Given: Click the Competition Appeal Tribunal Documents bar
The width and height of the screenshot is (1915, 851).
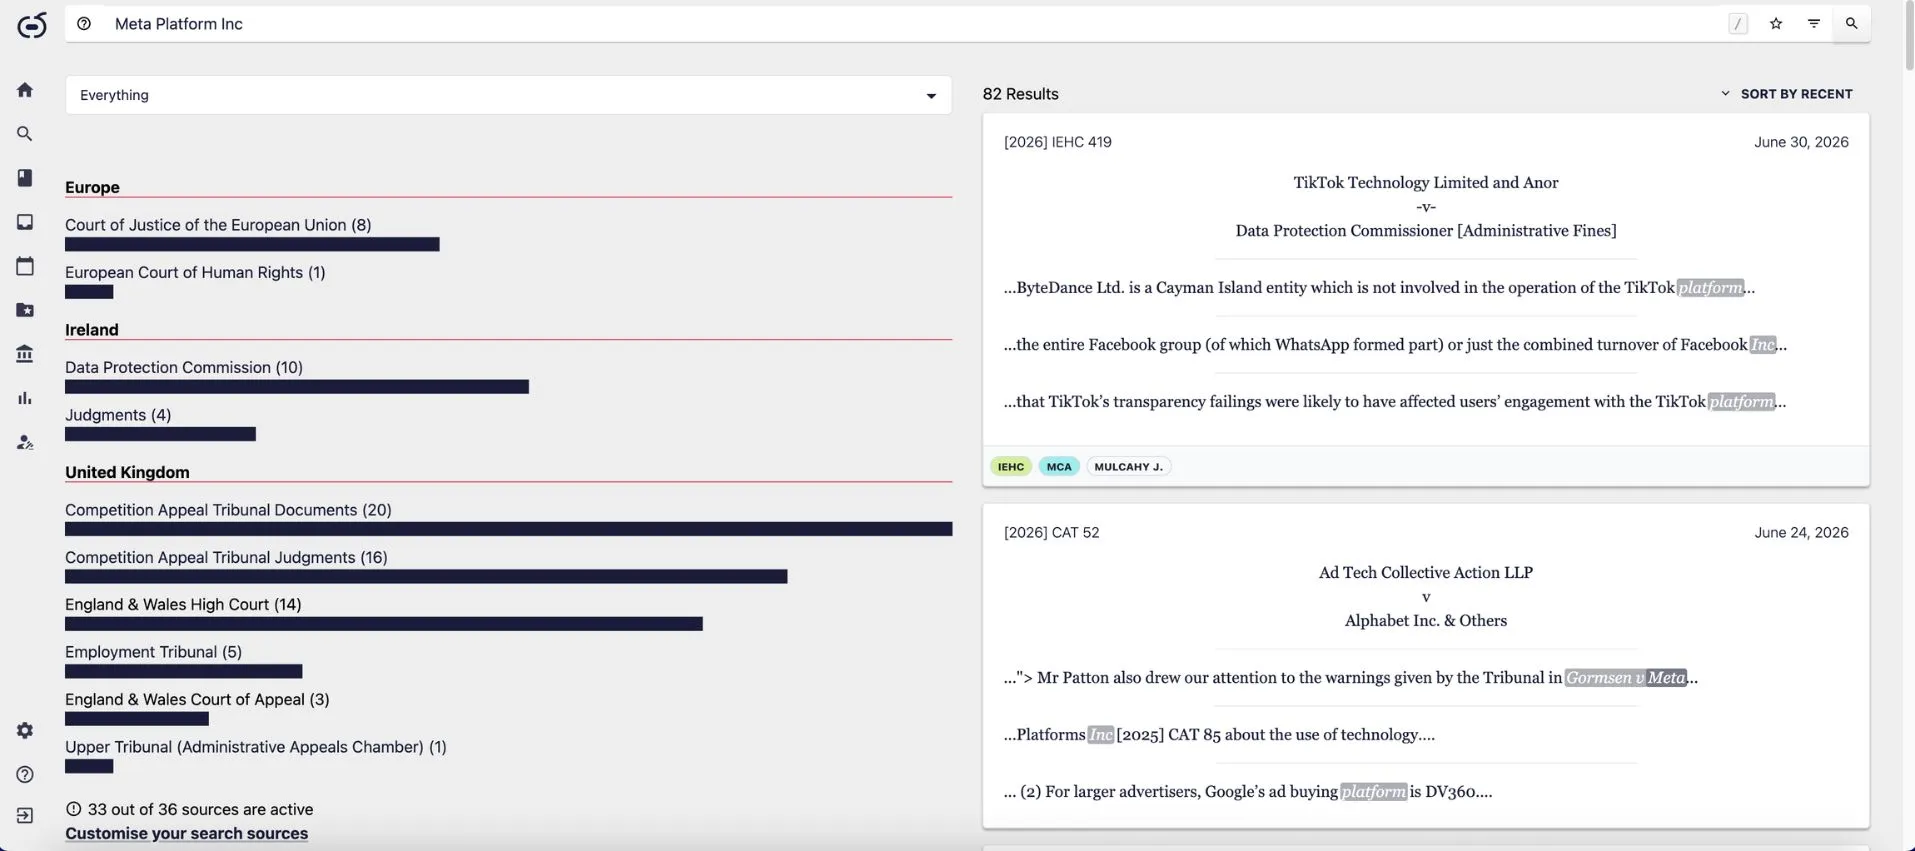Looking at the screenshot, I should 508,529.
